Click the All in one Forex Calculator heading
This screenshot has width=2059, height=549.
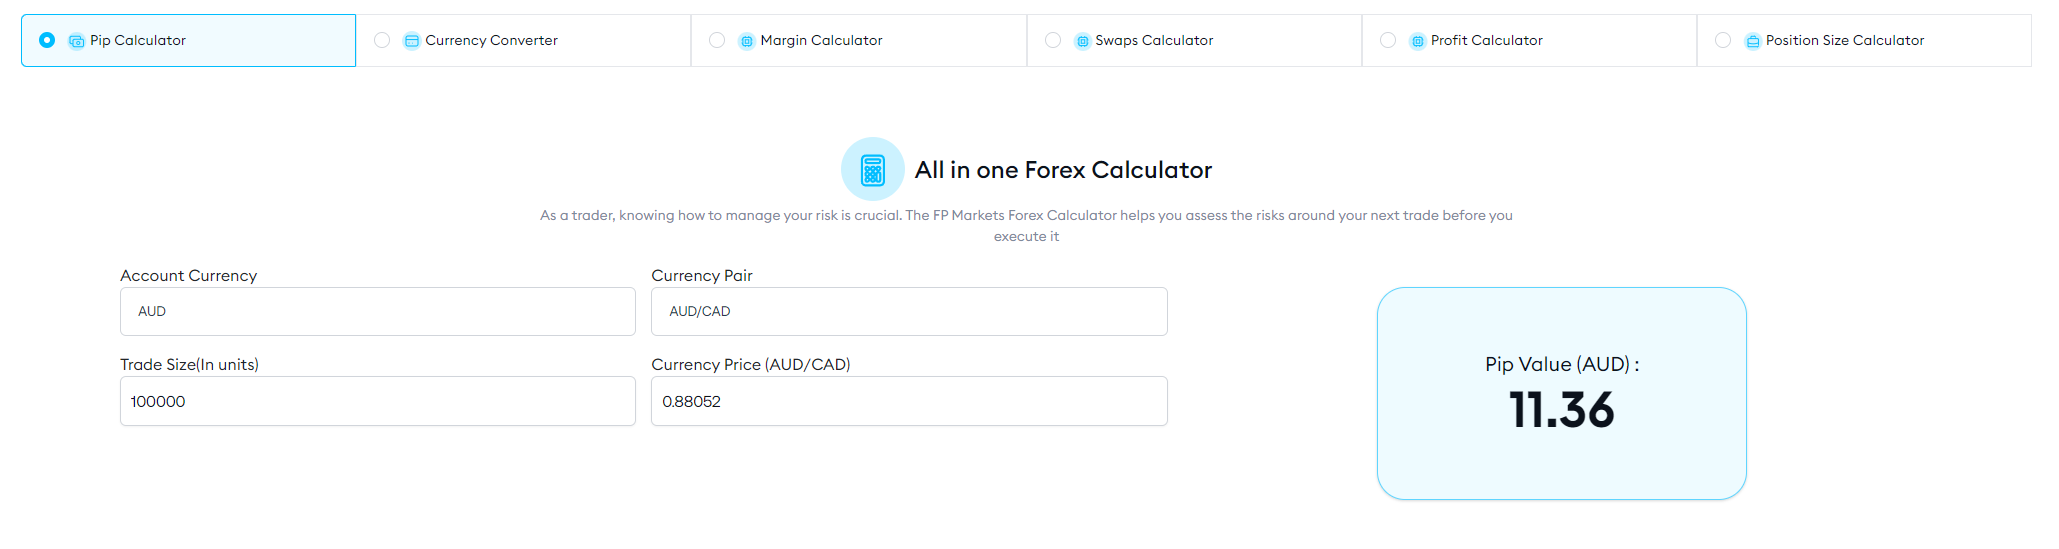tap(1062, 170)
